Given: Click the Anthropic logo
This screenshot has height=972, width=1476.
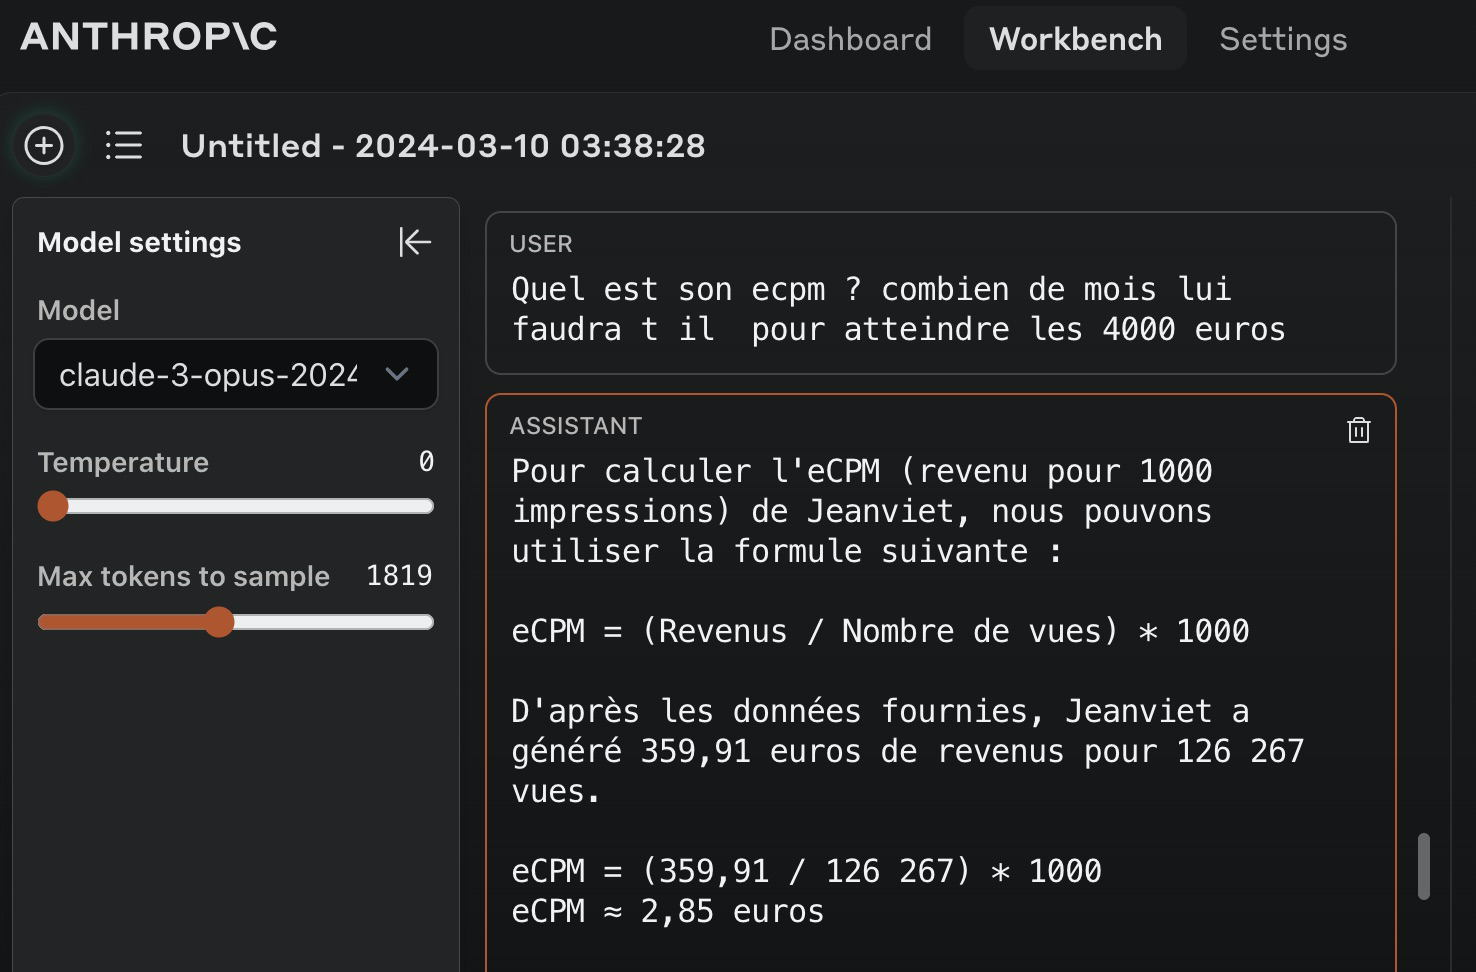Looking at the screenshot, I should (x=146, y=38).
